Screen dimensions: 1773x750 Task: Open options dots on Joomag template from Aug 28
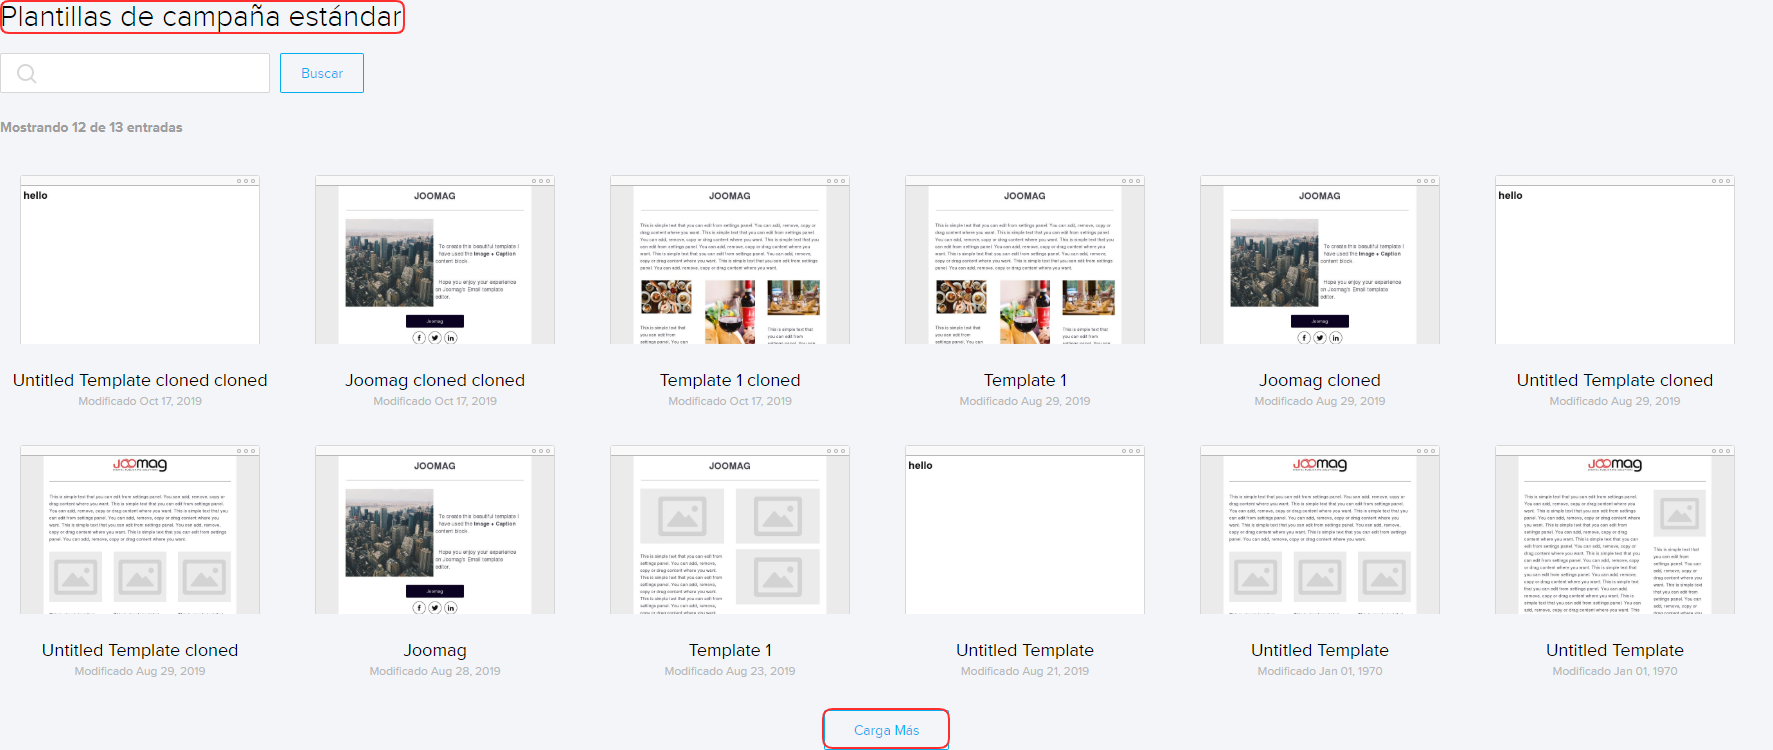click(x=541, y=451)
